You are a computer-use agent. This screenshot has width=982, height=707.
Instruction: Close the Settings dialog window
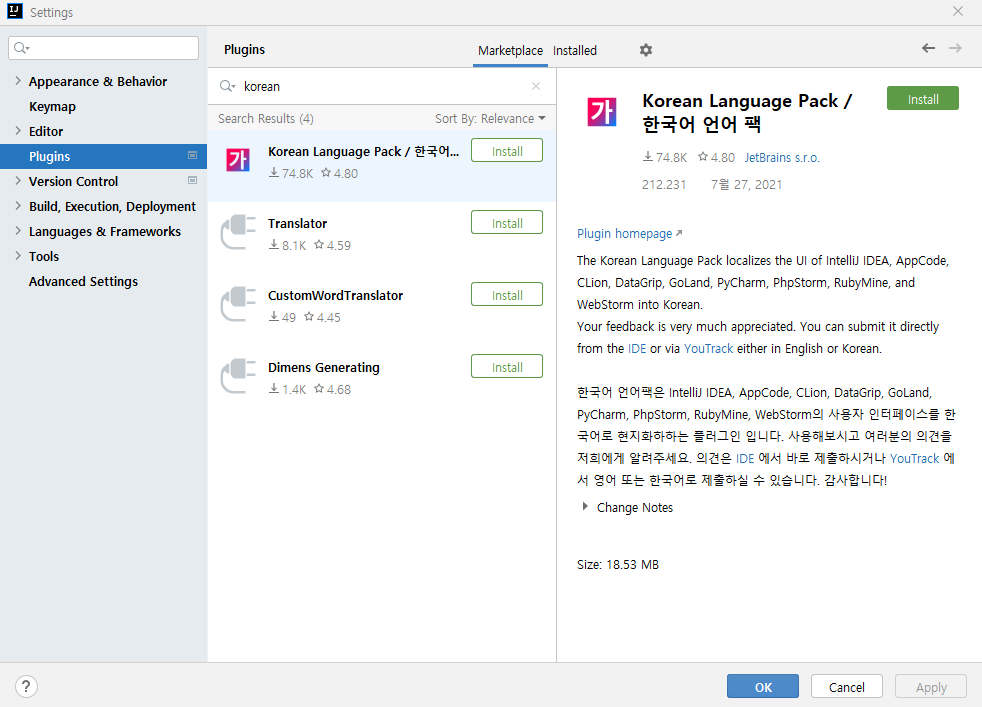[x=958, y=11]
